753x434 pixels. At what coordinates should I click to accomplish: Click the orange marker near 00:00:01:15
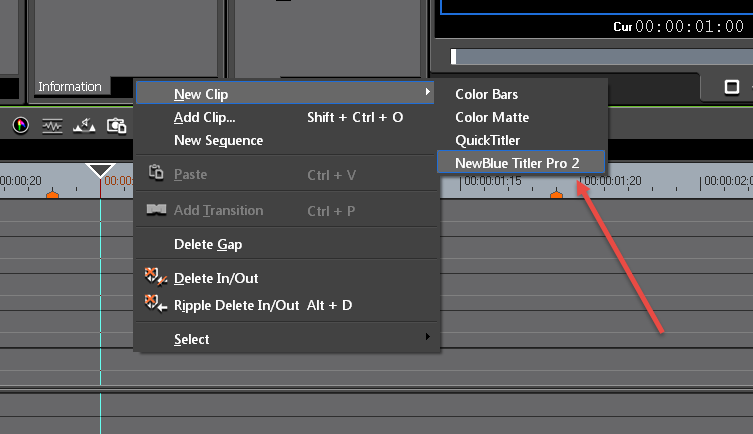[x=557, y=194]
